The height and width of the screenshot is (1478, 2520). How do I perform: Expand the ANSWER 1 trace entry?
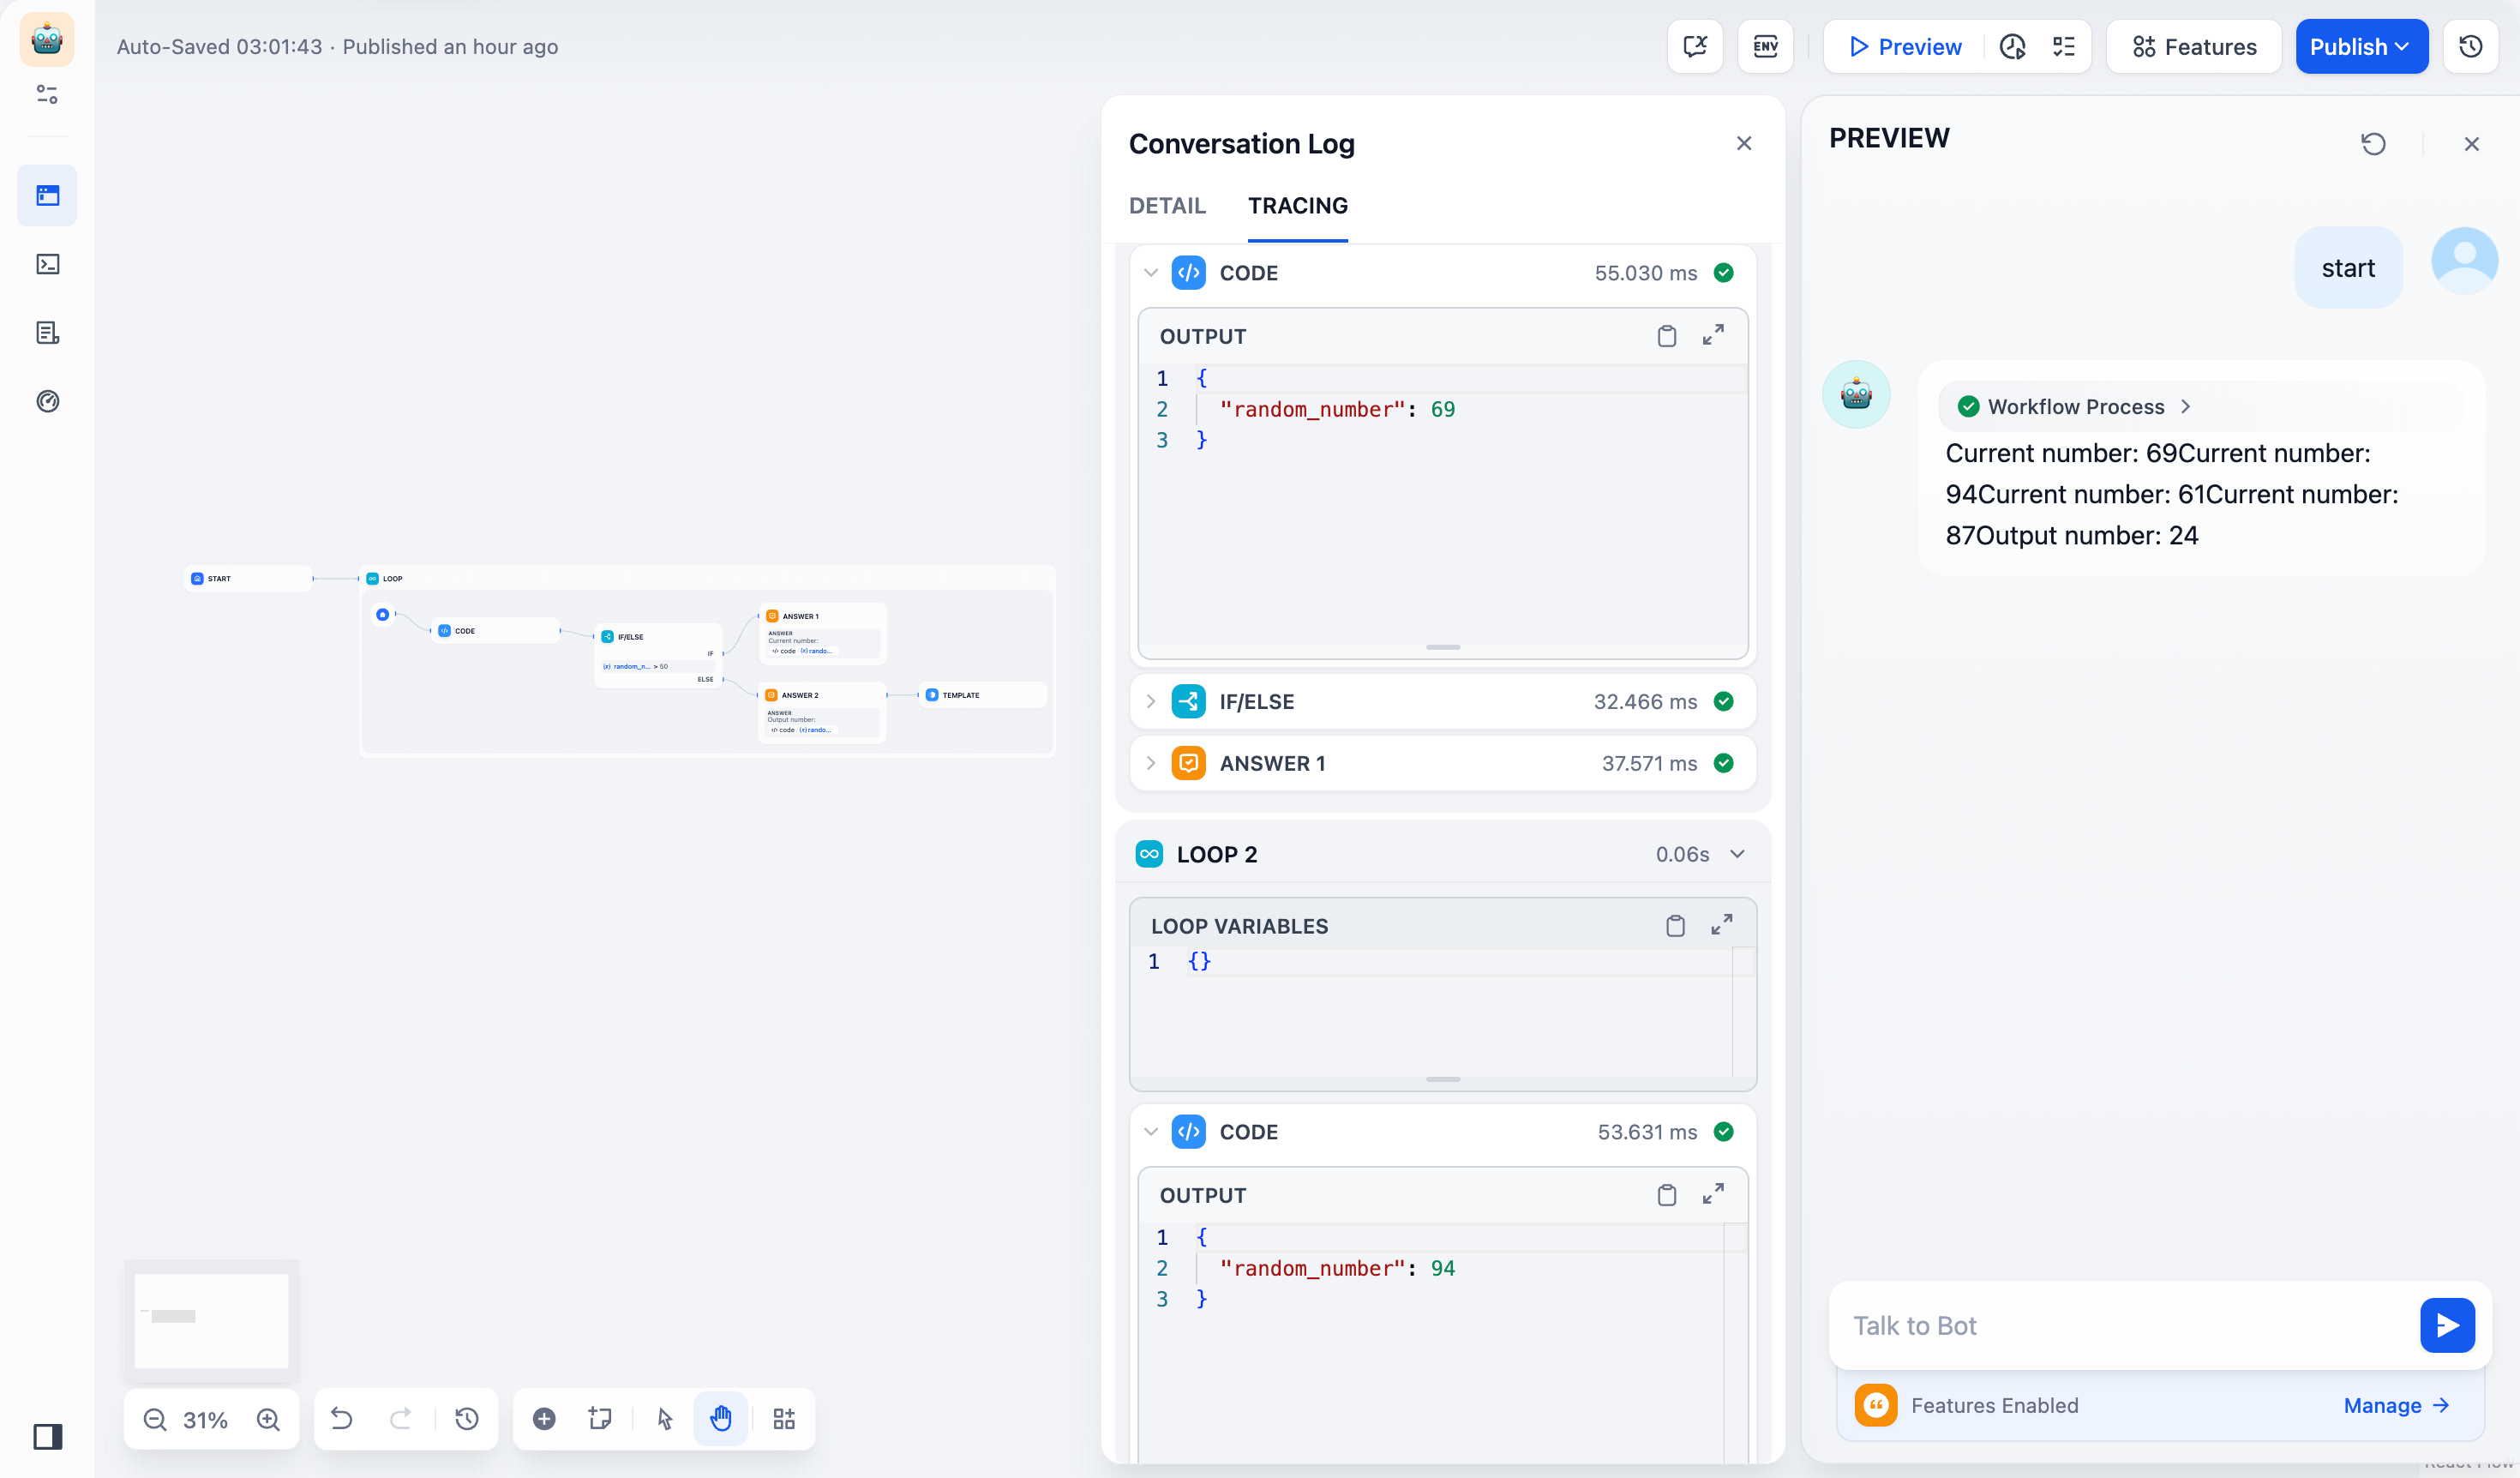pos(1151,764)
